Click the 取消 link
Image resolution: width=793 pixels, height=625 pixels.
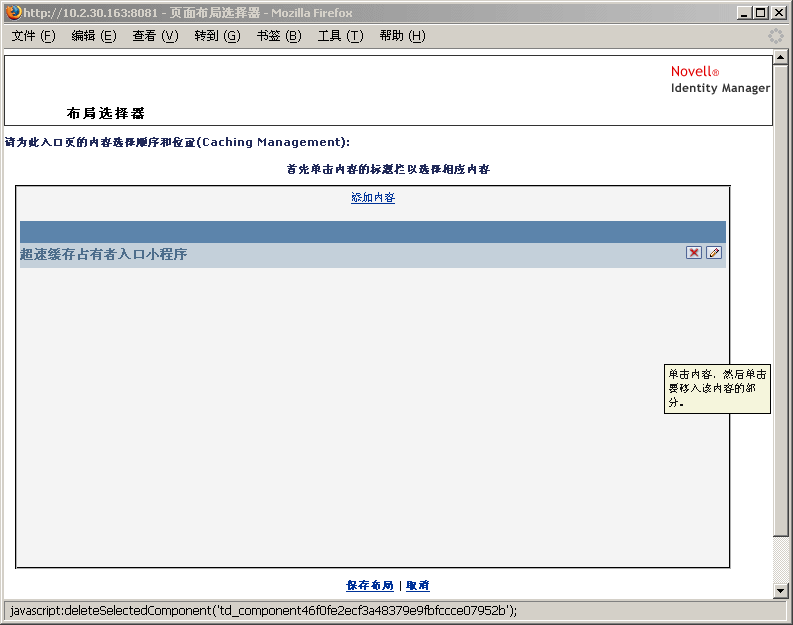tap(418, 586)
